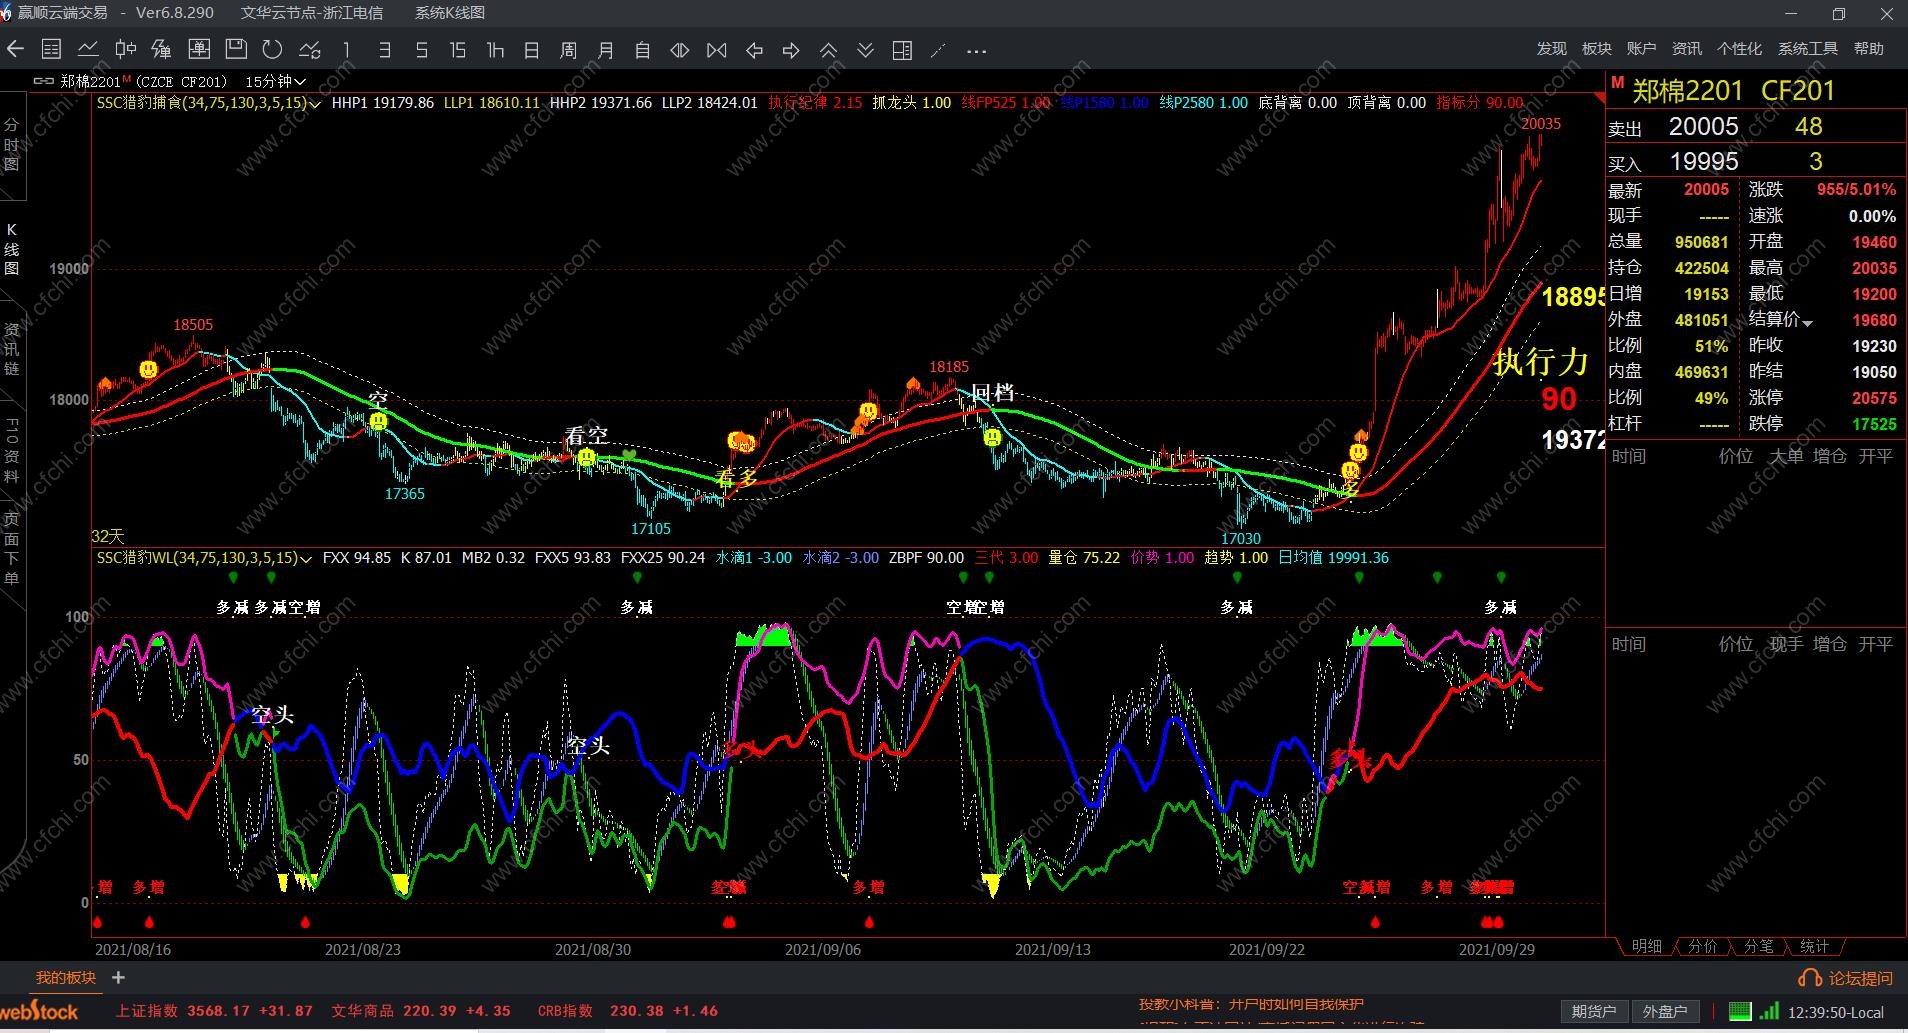
Task: Click the green signal strength icon
Action: click(x=1769, y=1011)
